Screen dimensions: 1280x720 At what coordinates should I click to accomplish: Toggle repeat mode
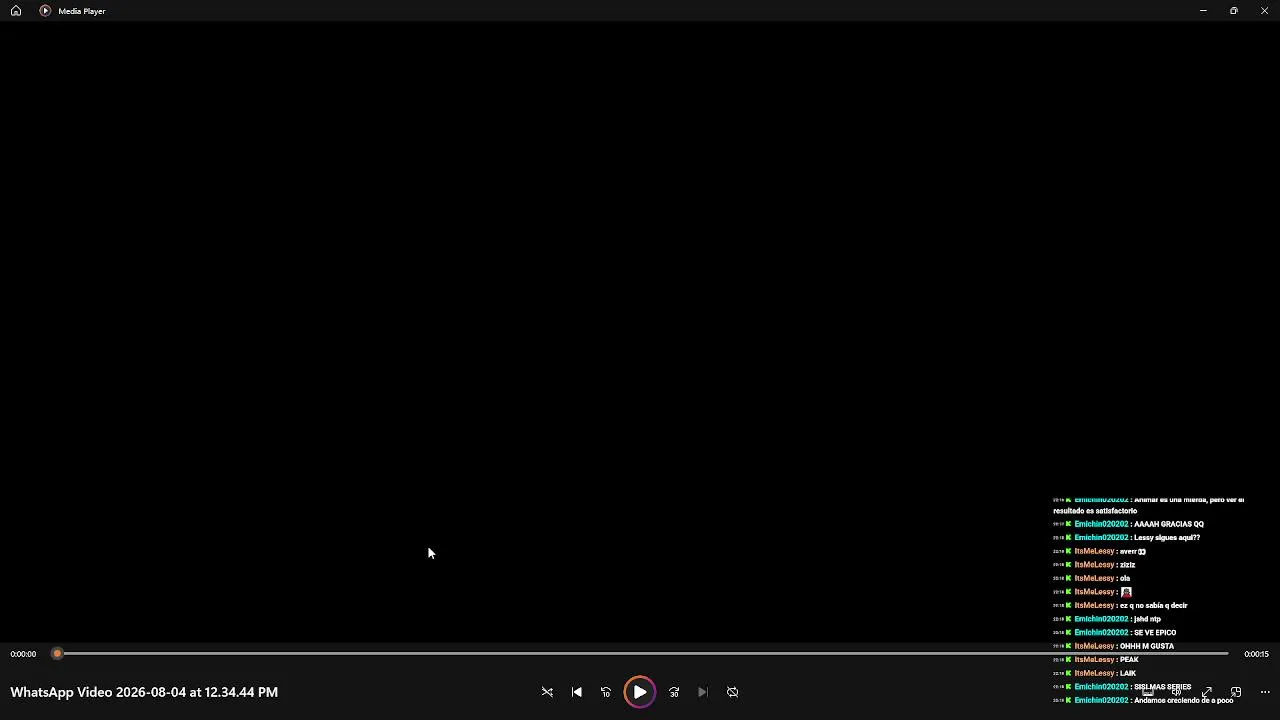(x=733, y=692)
